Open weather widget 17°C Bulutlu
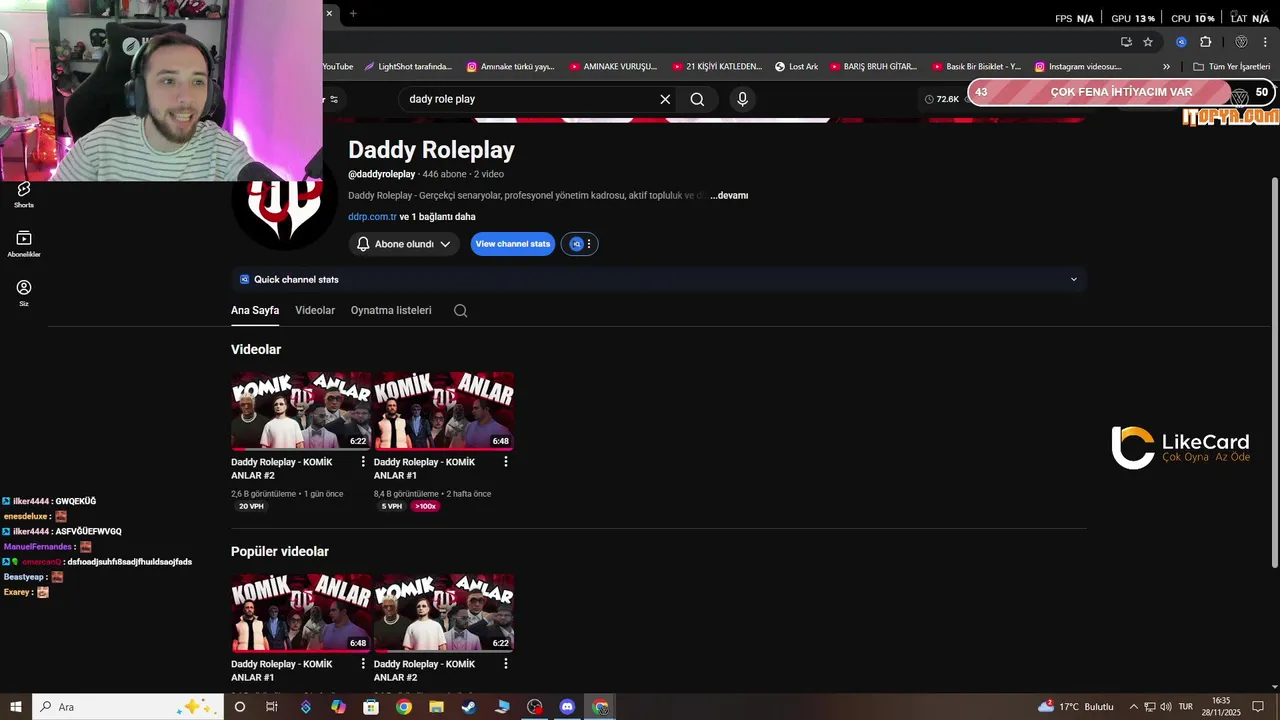The height and width of the screenshot is (720, 1280). (1076, 707)
